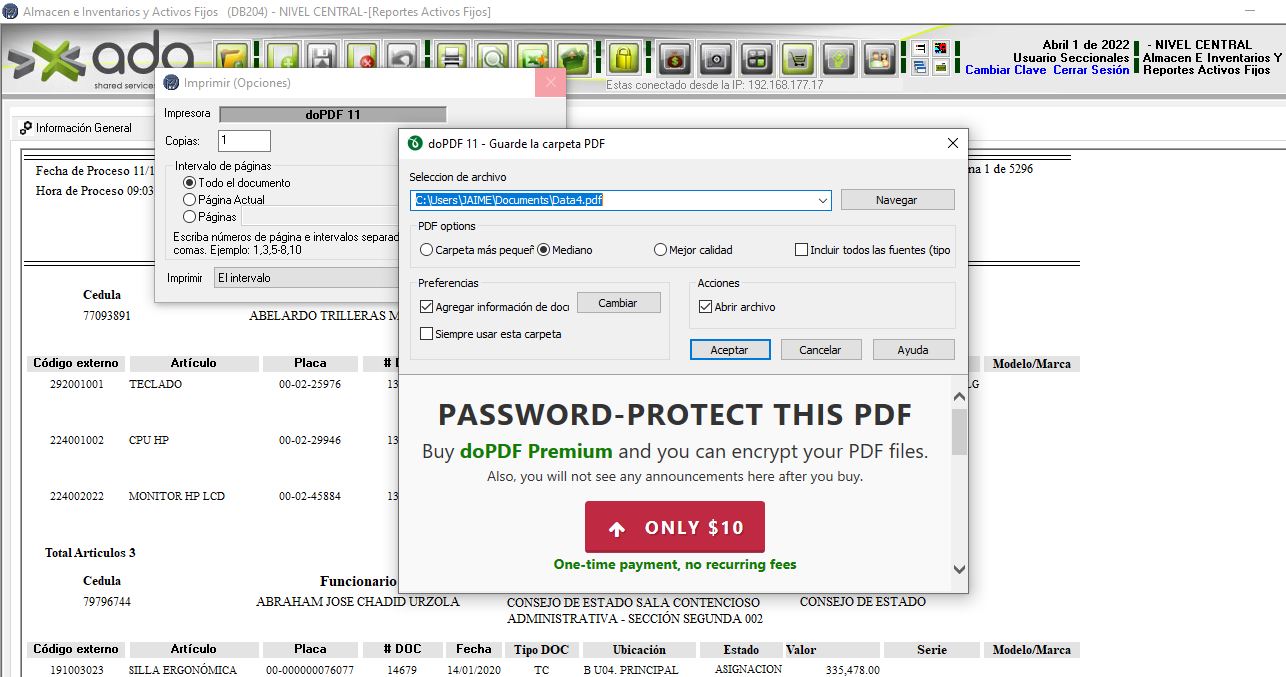Click the Cambiar Clave link
This screenshot has height=677, width=1286.
click(1006, 70)
